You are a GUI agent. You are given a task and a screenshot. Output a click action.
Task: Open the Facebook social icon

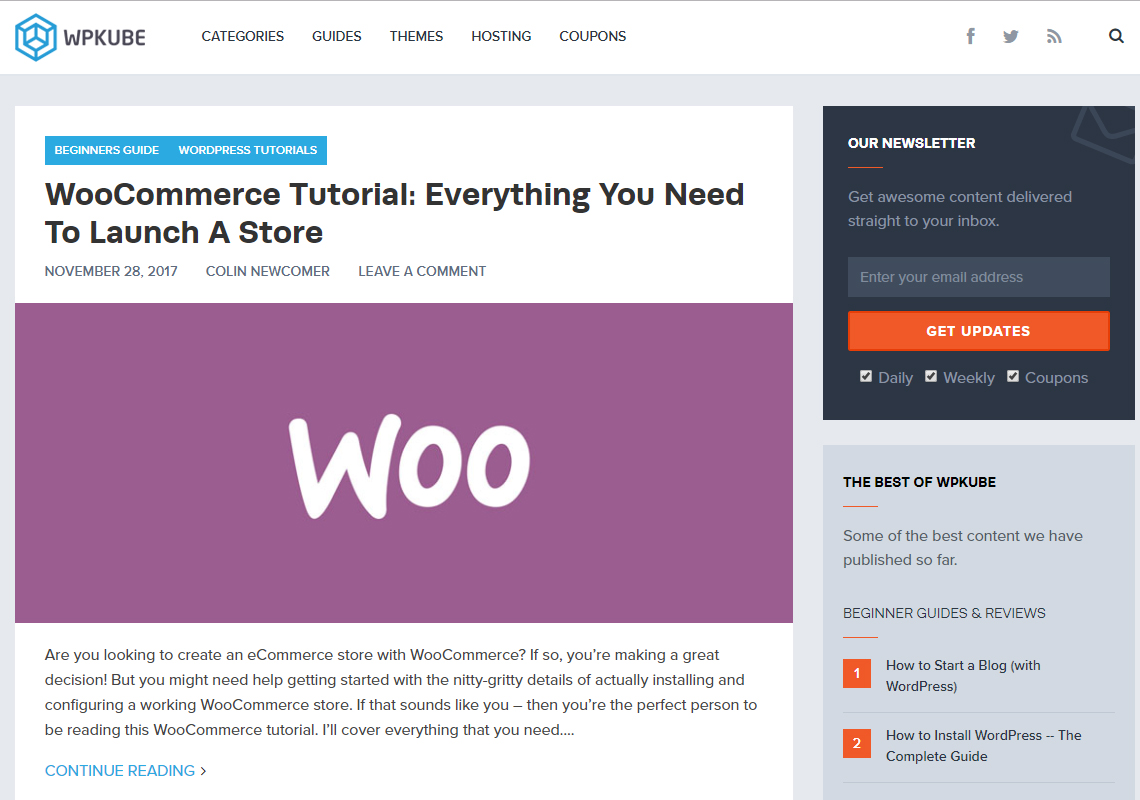point(970,36)
